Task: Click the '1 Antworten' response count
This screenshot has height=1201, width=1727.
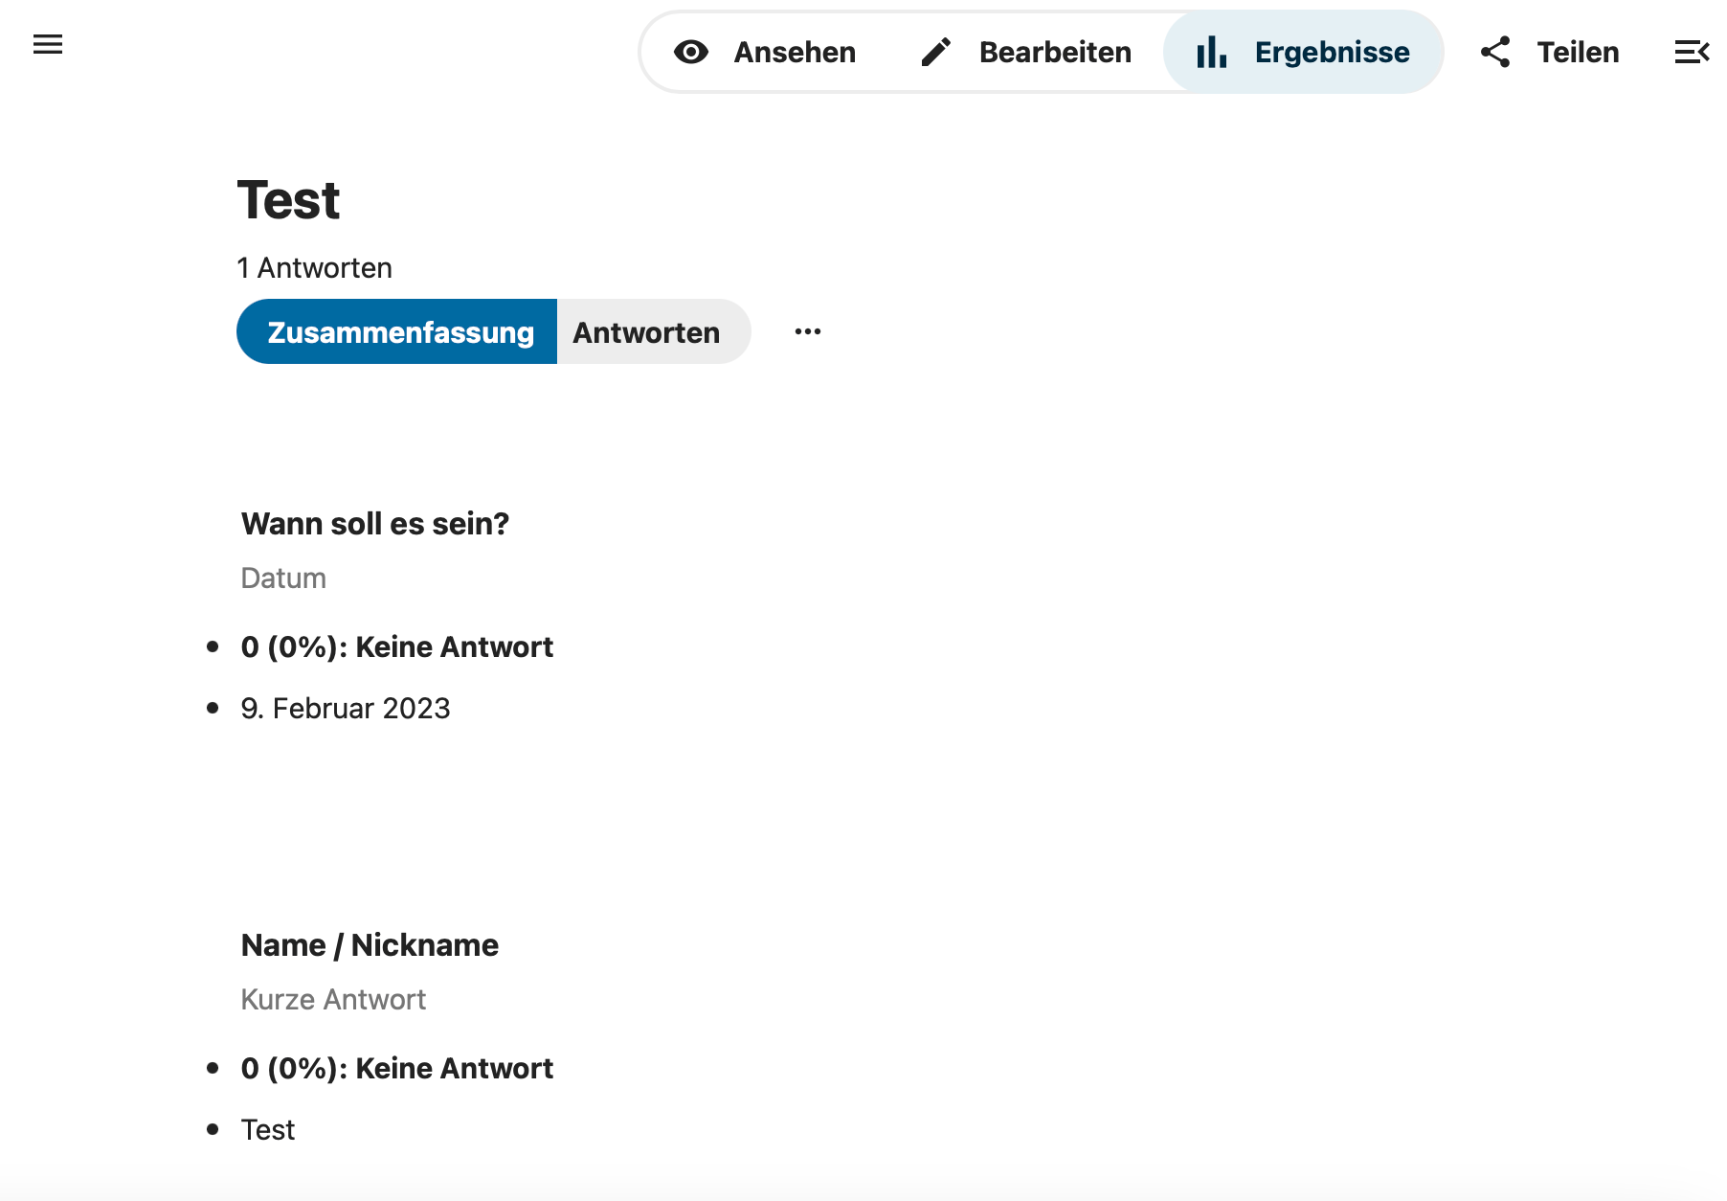Action: tap(314, 268)
